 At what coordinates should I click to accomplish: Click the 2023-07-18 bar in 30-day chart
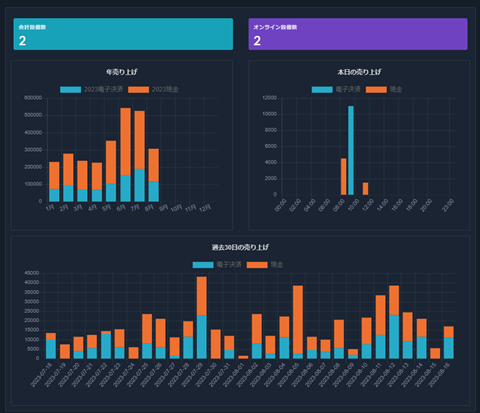[51, 346]
